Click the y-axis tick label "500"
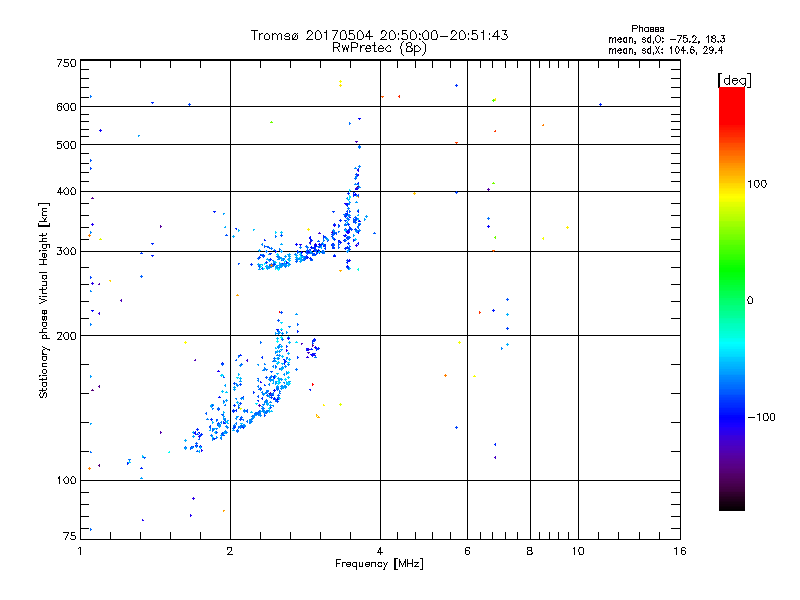This screenshot has height=600, width=800. pos(67,145)
